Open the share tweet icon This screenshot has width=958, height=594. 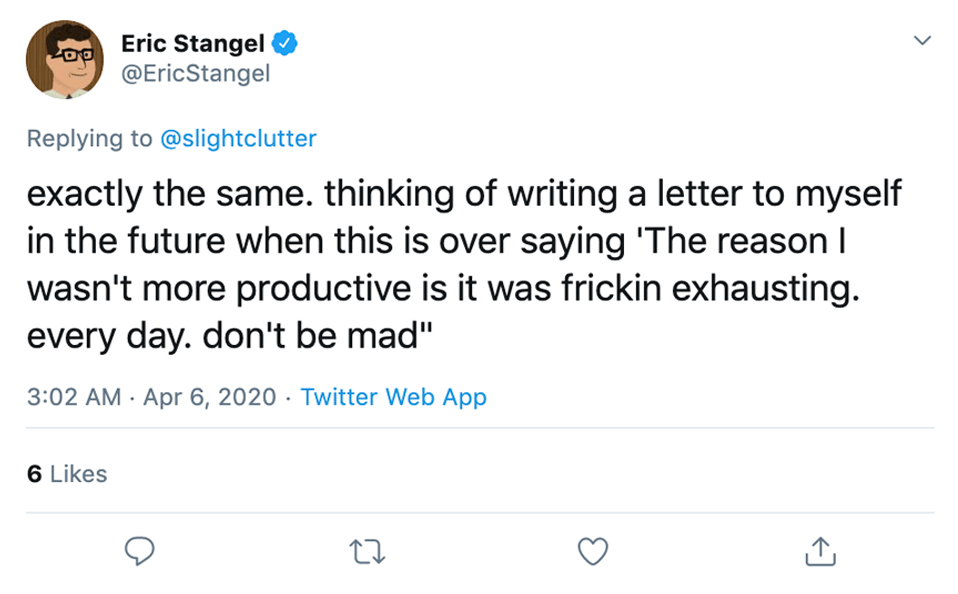pyautogui.click(x=819, y=550)
